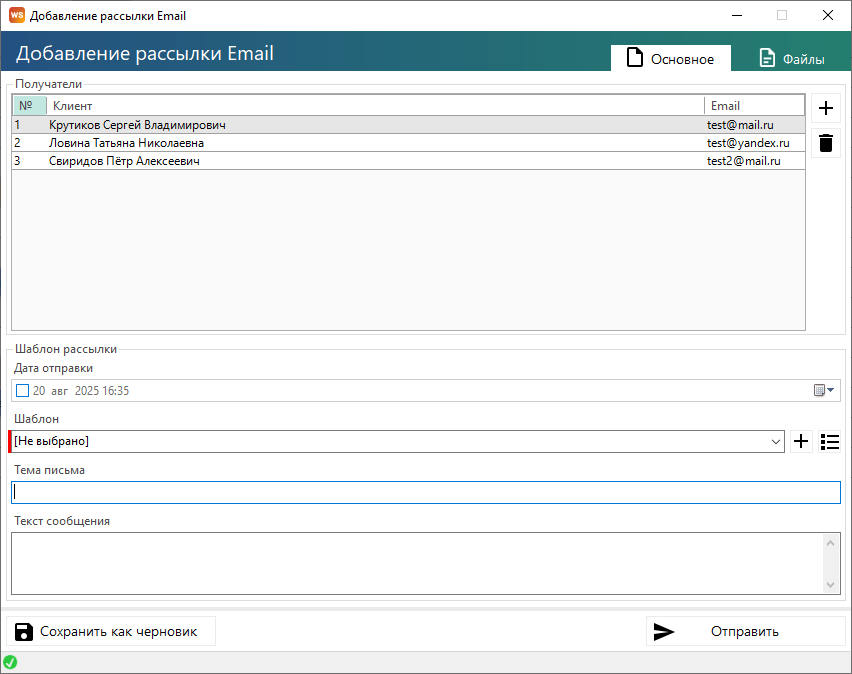Click the WS application icon in title bar

pyautogui.click(x=16, y=16)
